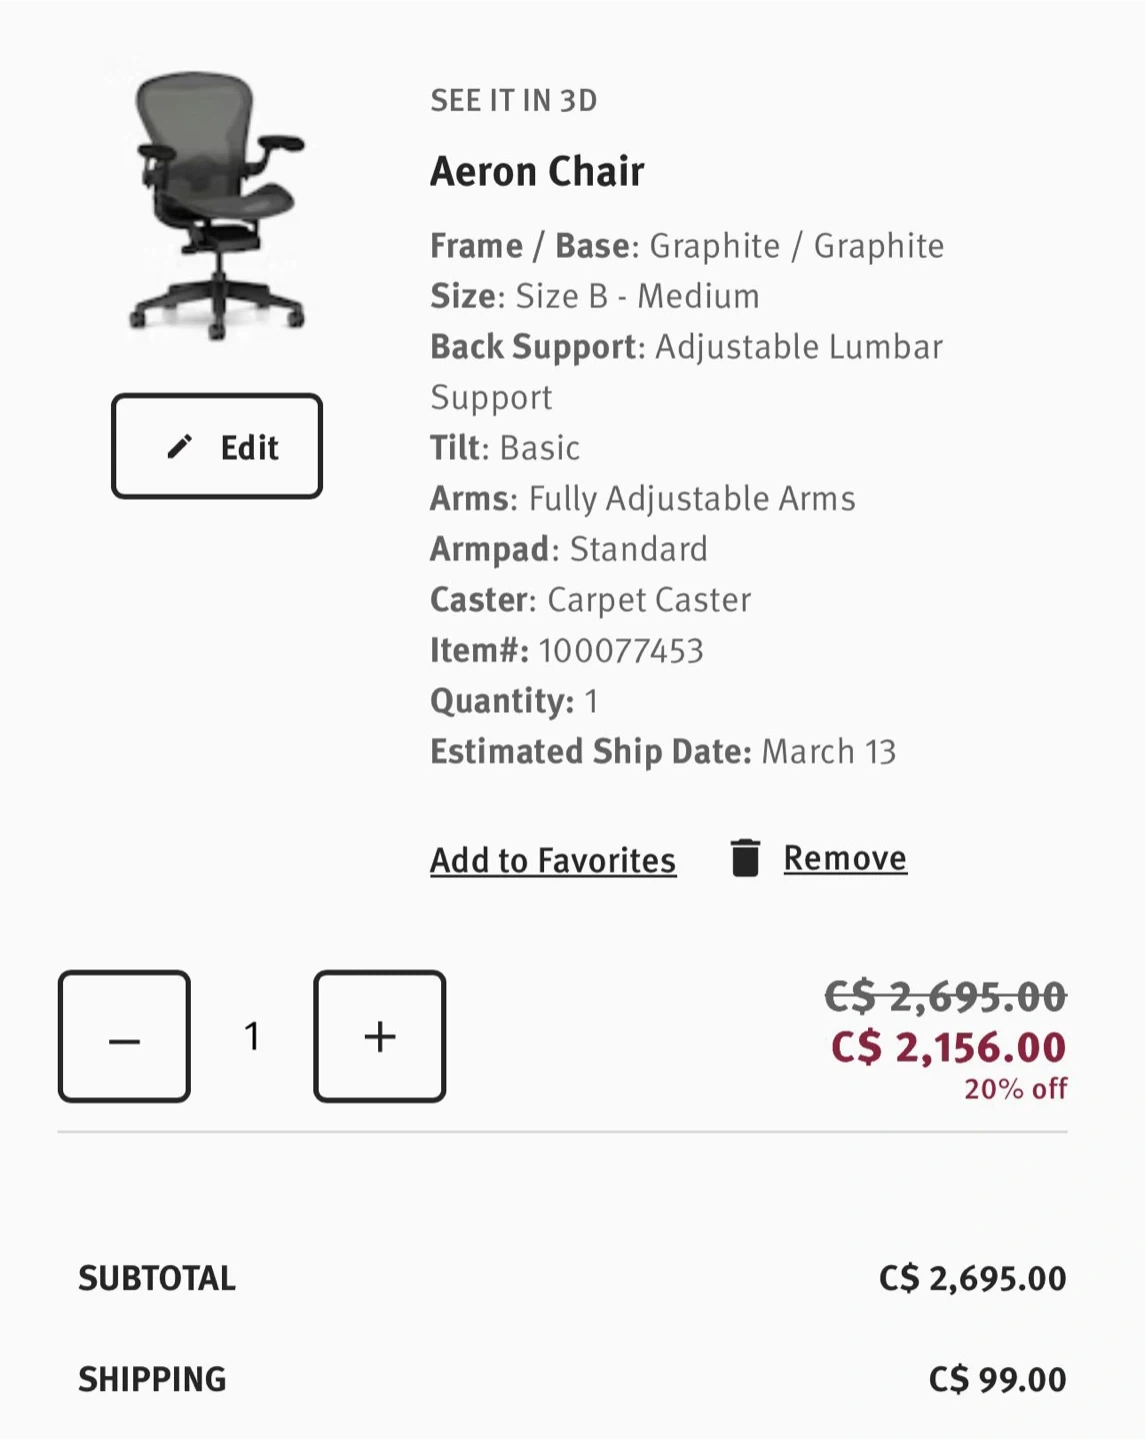This screenshot has height=1440, width=1145.
Task: Select the quantity value between steppers
Action: tap(252, 1037)
